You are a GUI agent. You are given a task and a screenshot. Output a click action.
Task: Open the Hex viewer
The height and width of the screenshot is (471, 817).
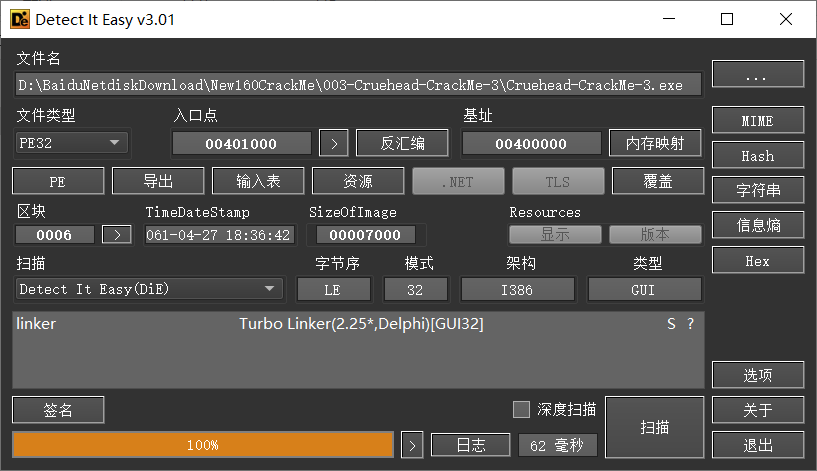pos(758,260)
